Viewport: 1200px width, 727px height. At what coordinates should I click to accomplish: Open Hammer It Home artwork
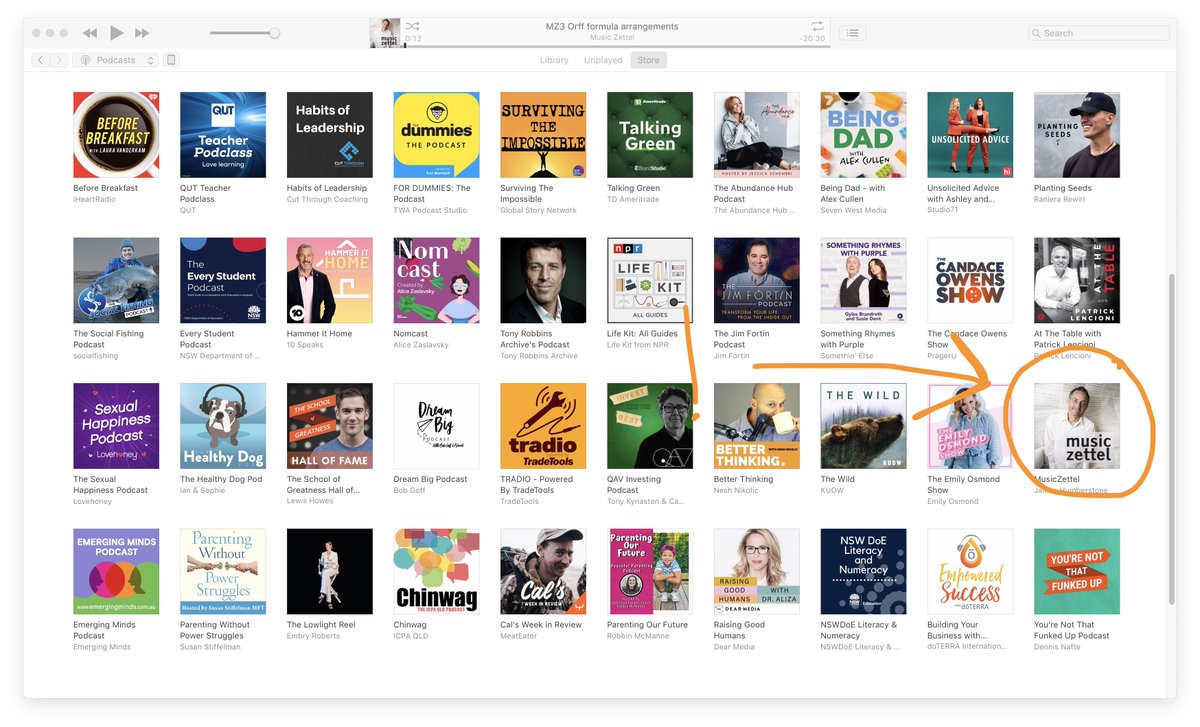click(x=330, y=281)
